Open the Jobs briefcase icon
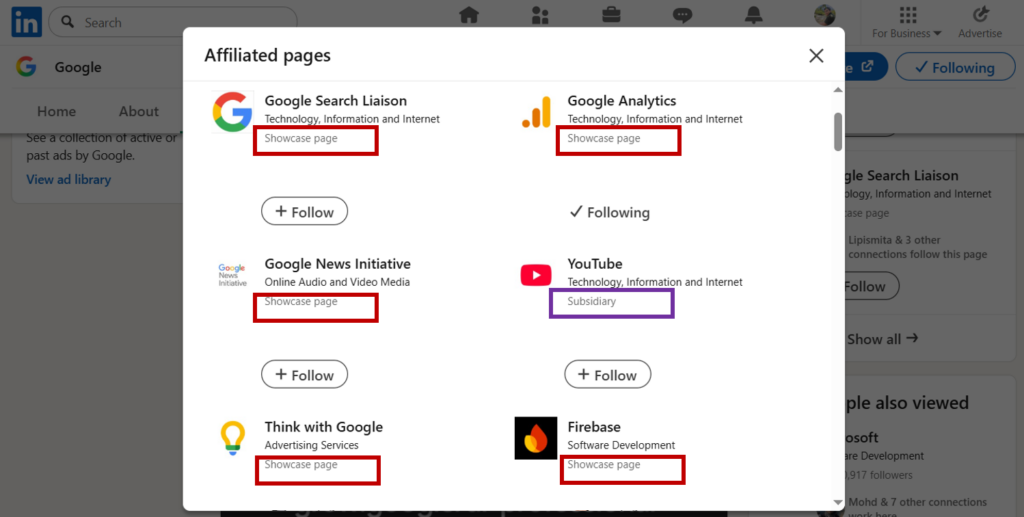1024x517 pixels. point(611,15)
